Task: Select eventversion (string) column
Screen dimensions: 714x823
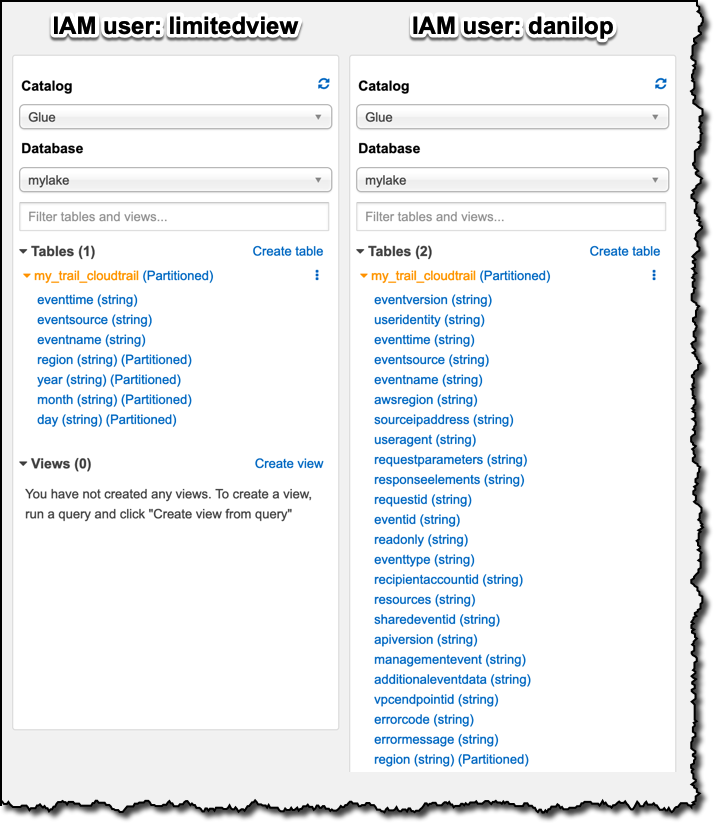Action: [433, 300]
